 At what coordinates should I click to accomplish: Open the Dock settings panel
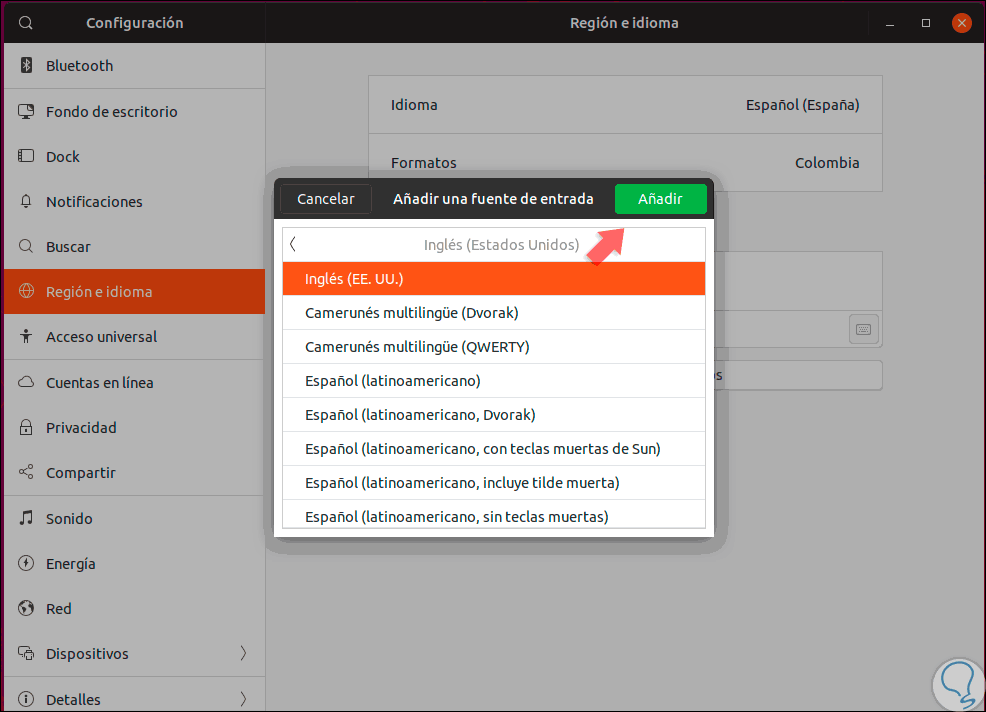pos(134,157)
